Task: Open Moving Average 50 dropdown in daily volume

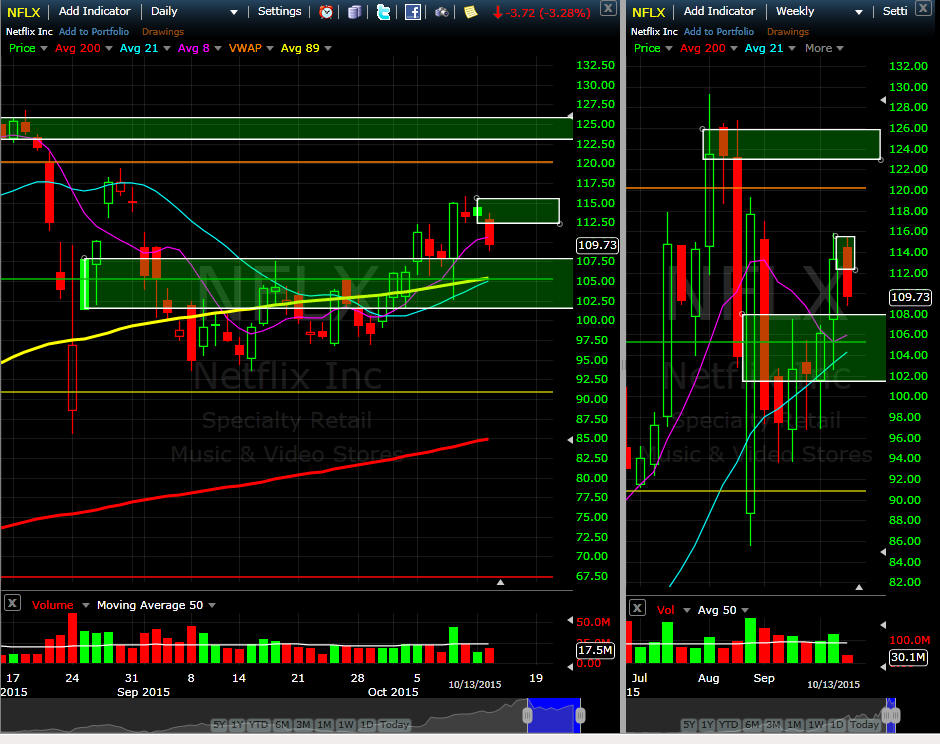Action: pyautogui.click(x=212, y=606)
